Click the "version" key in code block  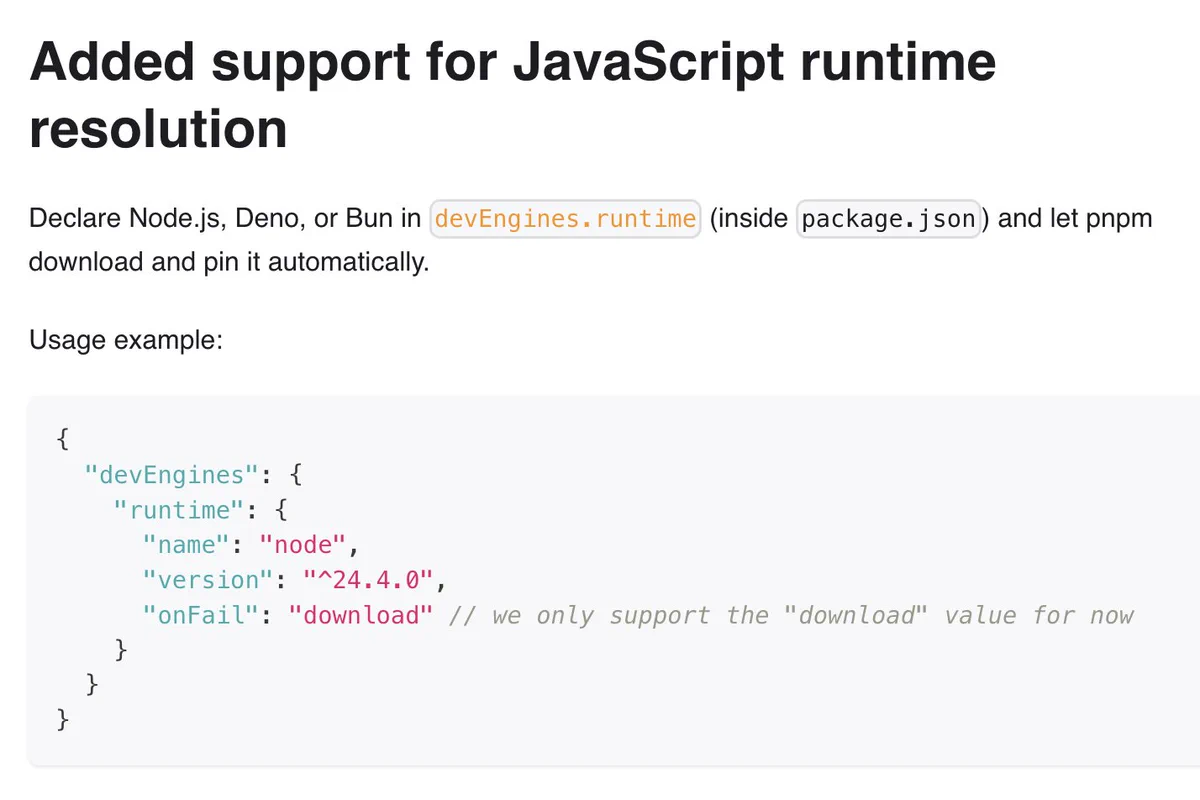click(x=209, y=580)
